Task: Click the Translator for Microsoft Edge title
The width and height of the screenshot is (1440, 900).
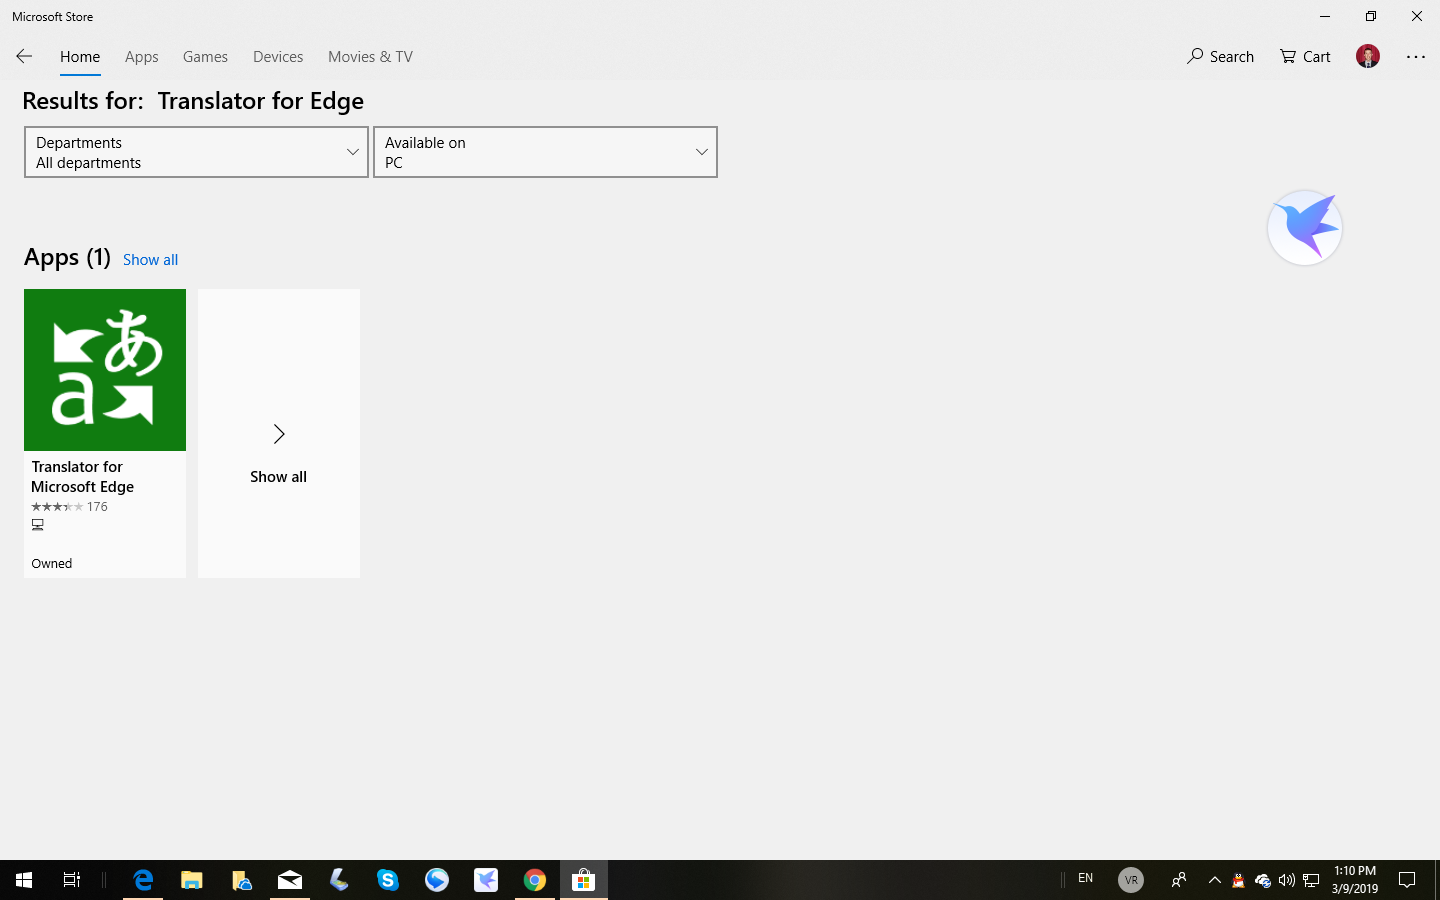Action: [83, 477]
